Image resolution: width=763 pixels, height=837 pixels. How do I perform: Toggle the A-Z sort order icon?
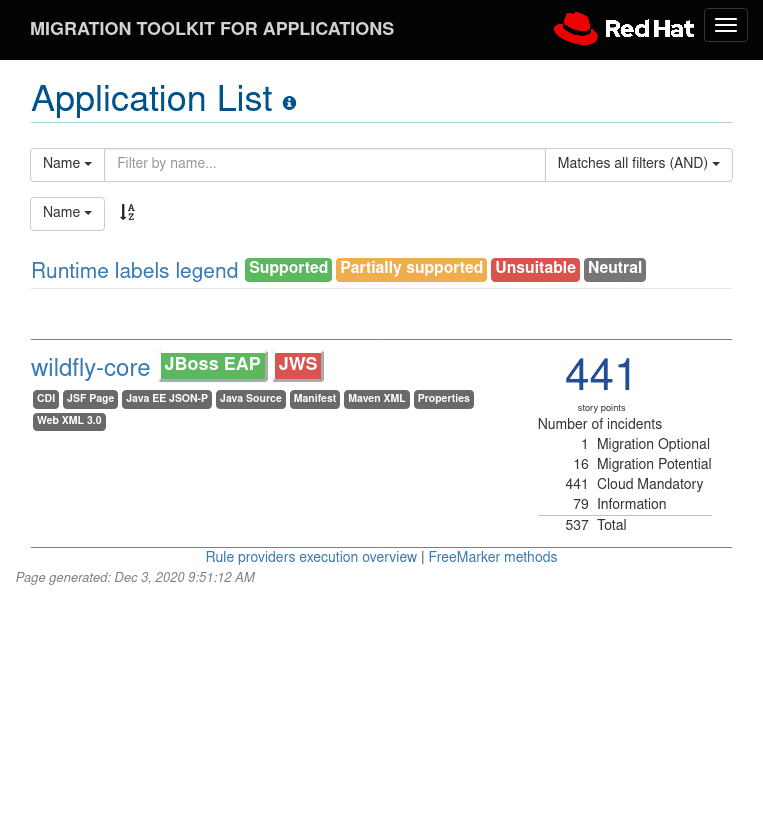tap(127, 212)
